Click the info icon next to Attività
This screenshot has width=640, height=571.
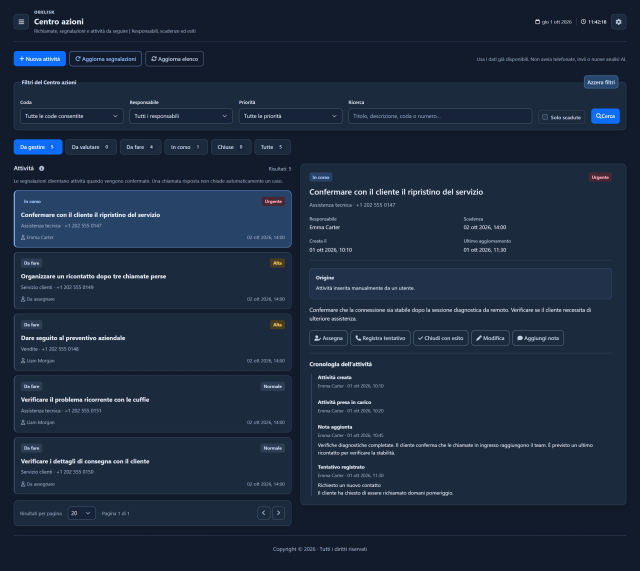pos(42,168)
